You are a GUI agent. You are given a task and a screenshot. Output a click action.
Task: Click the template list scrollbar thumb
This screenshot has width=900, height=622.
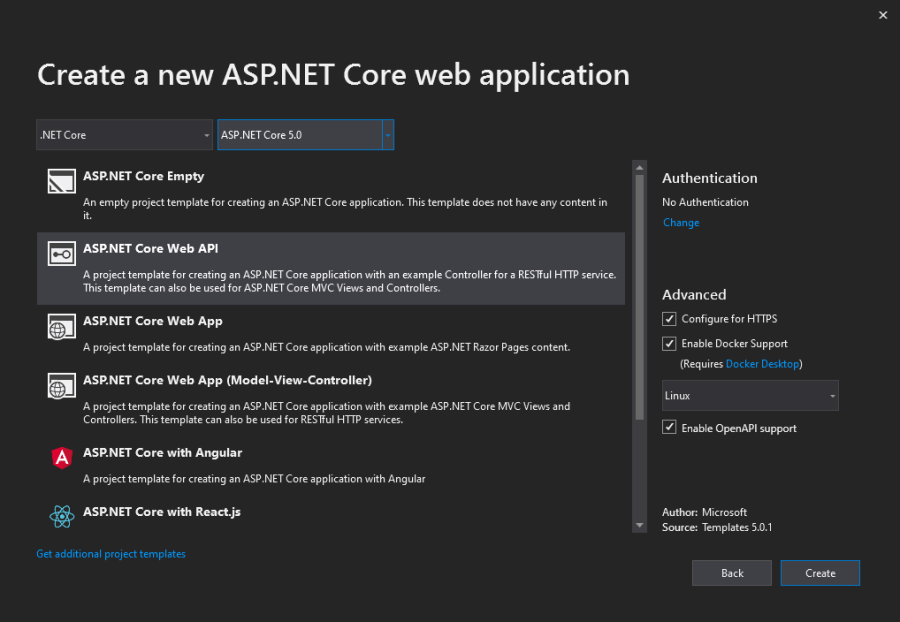(639, 297)
